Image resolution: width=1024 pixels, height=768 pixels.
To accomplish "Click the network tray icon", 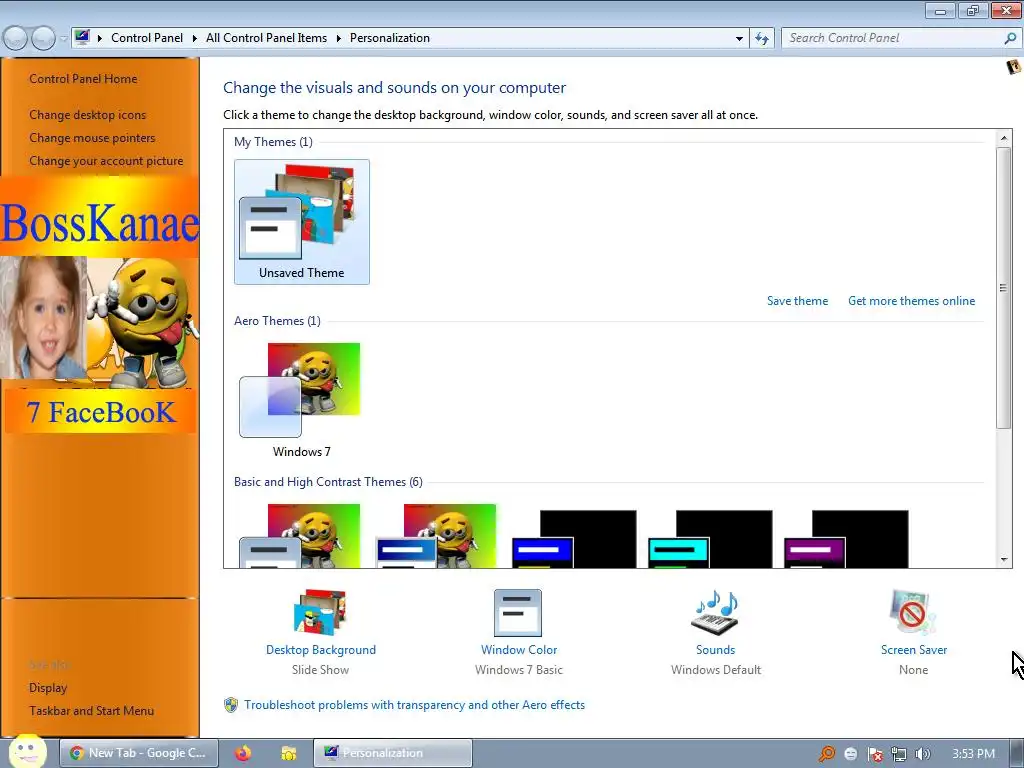I will [x=899, y=754].
